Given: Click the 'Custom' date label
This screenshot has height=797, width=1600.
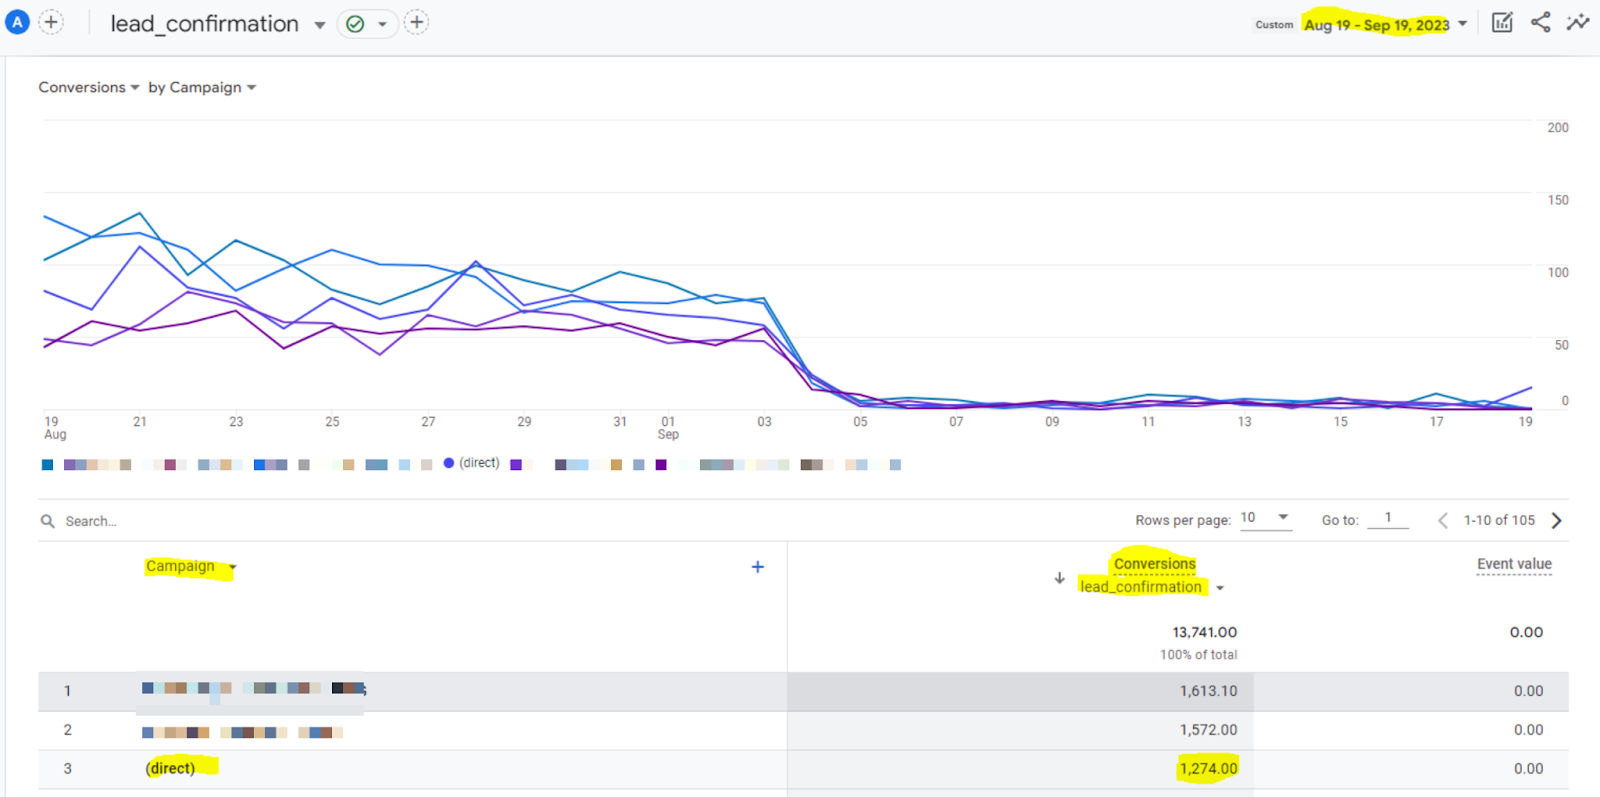Looking at the screenshot, I should click(x=1274, y=25).
